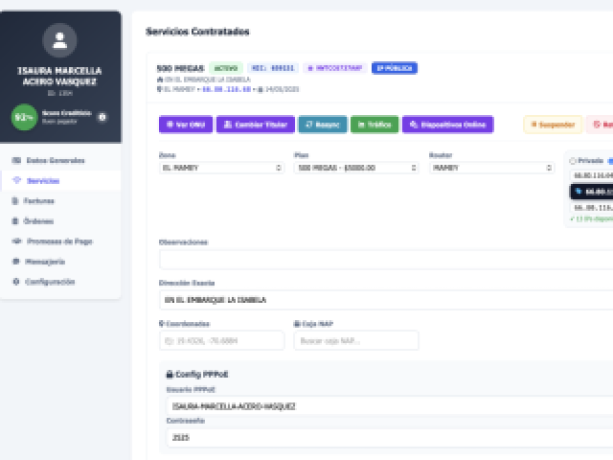This screenshot has height=460, width=613.
Task: Click the Cambiar Titular button
Action: pyautogui.click(x=256, y=125)
